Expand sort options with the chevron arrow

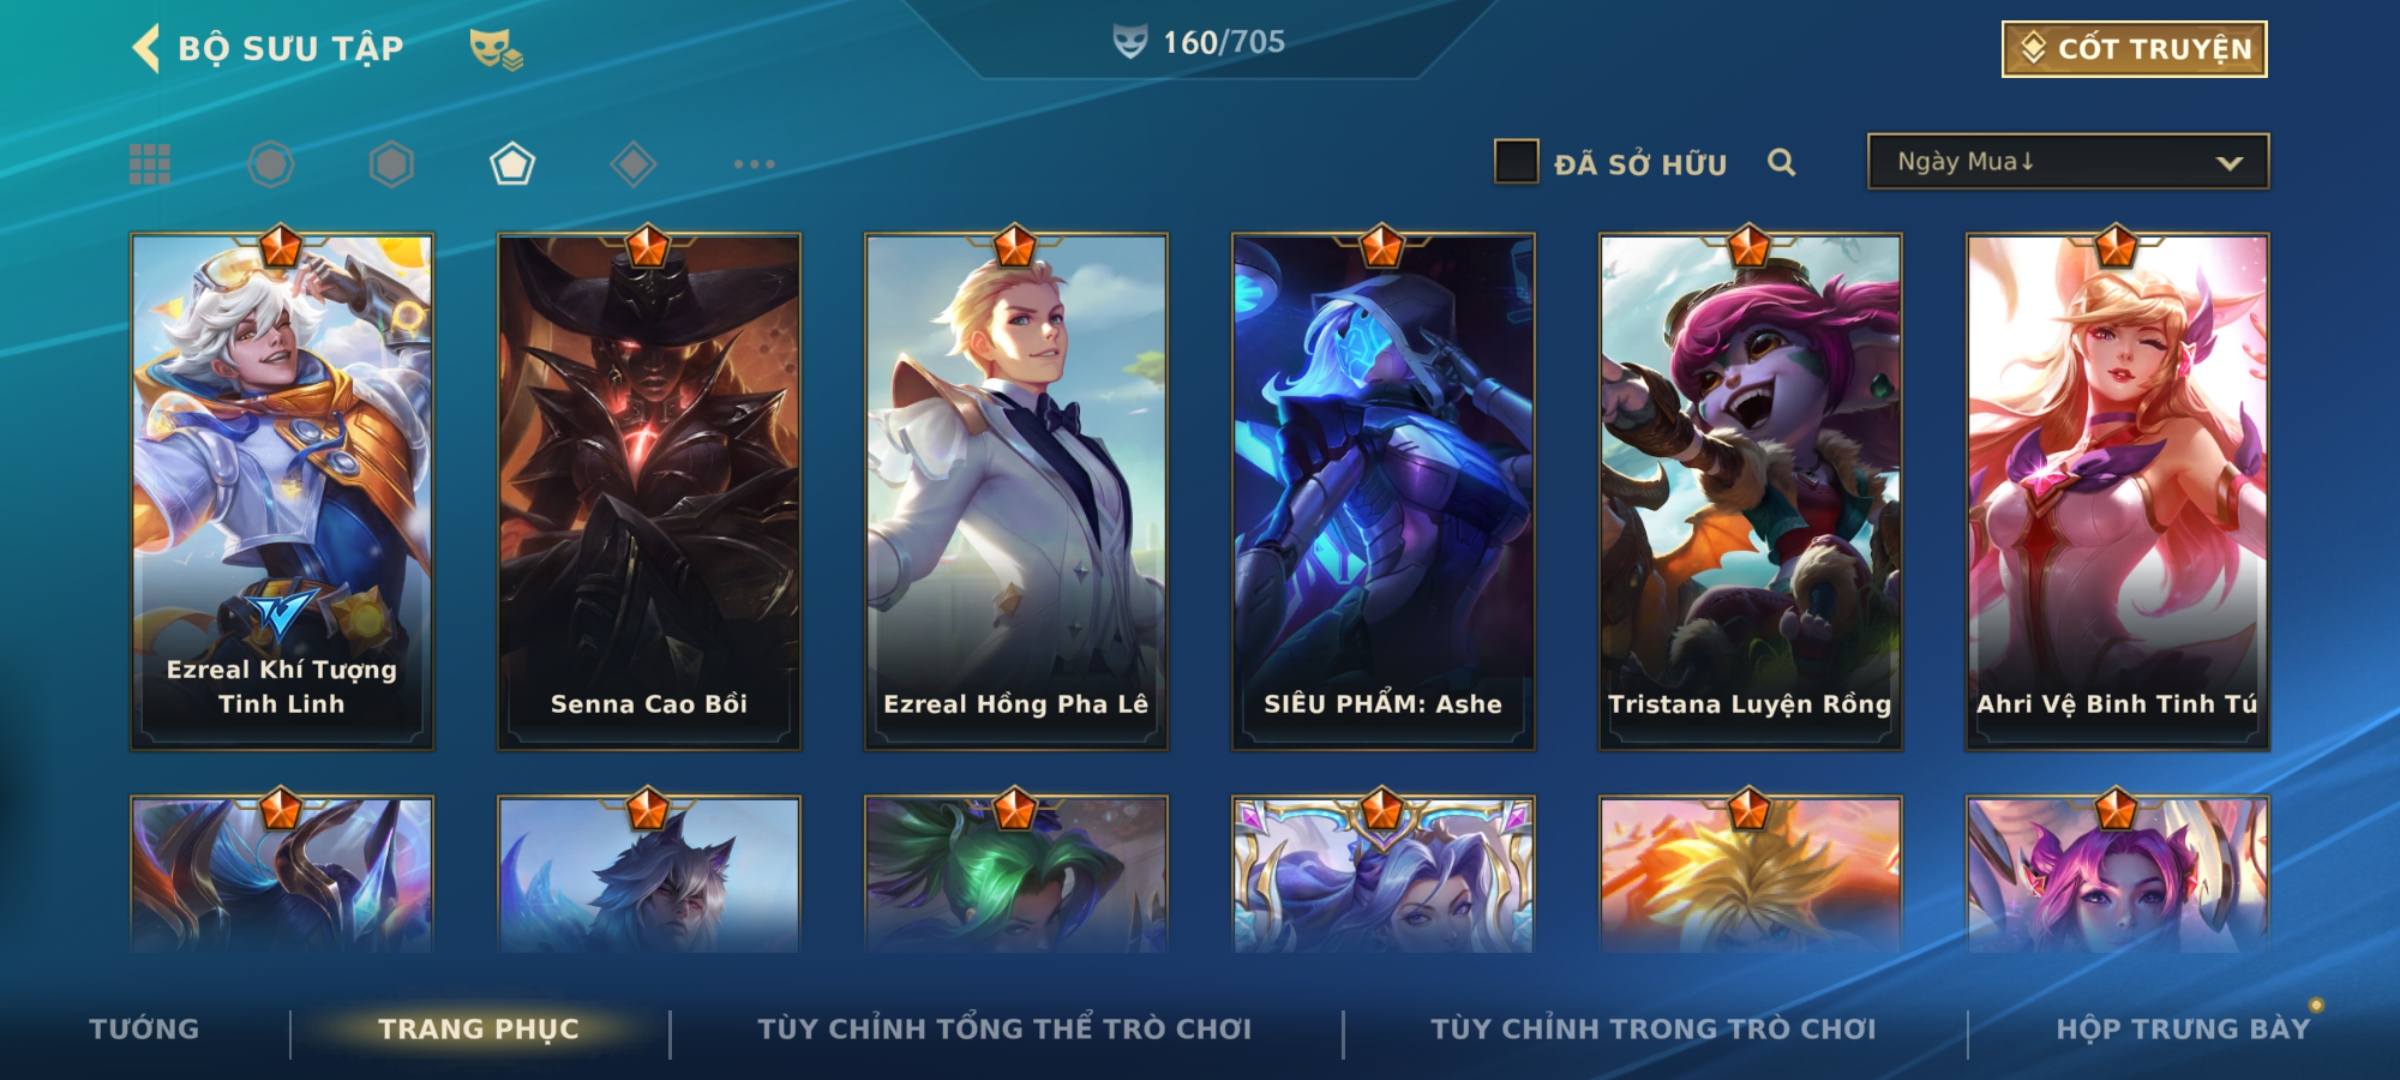[2229, 163]
